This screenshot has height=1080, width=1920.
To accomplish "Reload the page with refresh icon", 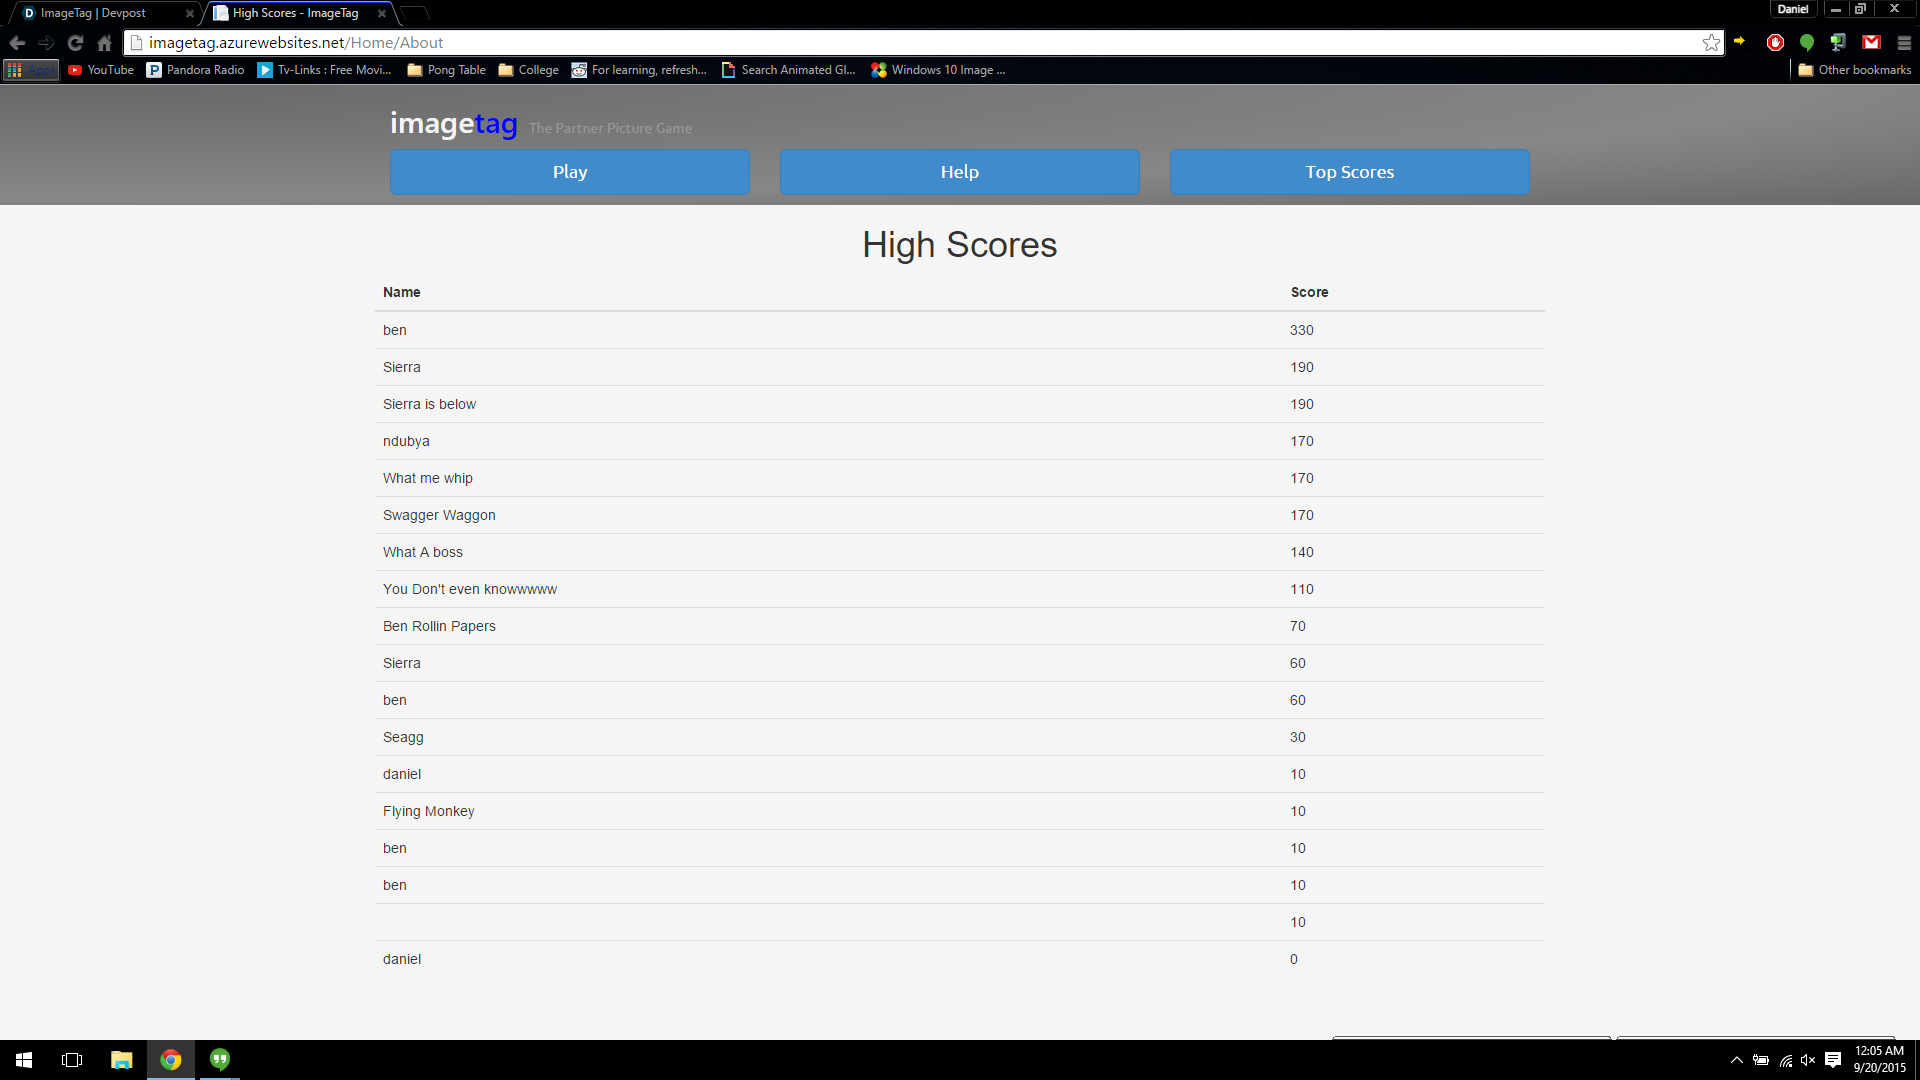I will 75,43.
